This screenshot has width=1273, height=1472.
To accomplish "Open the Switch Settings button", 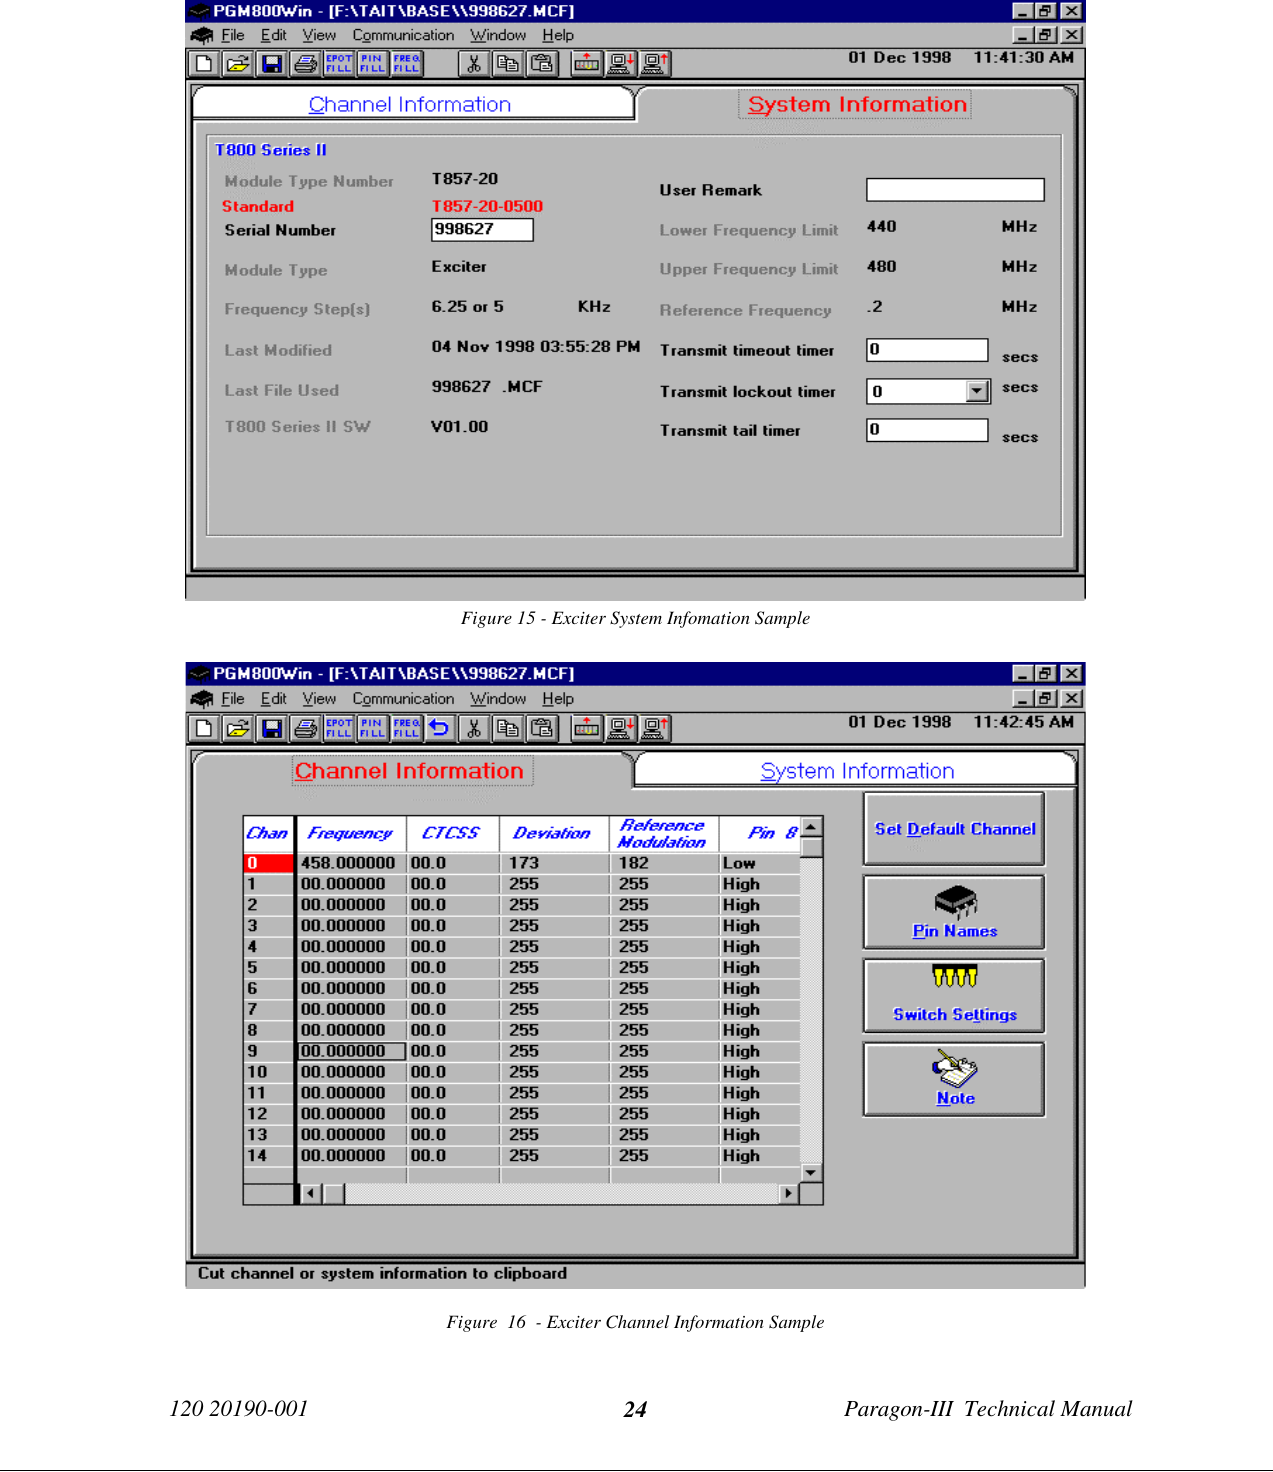I will 955,995.
